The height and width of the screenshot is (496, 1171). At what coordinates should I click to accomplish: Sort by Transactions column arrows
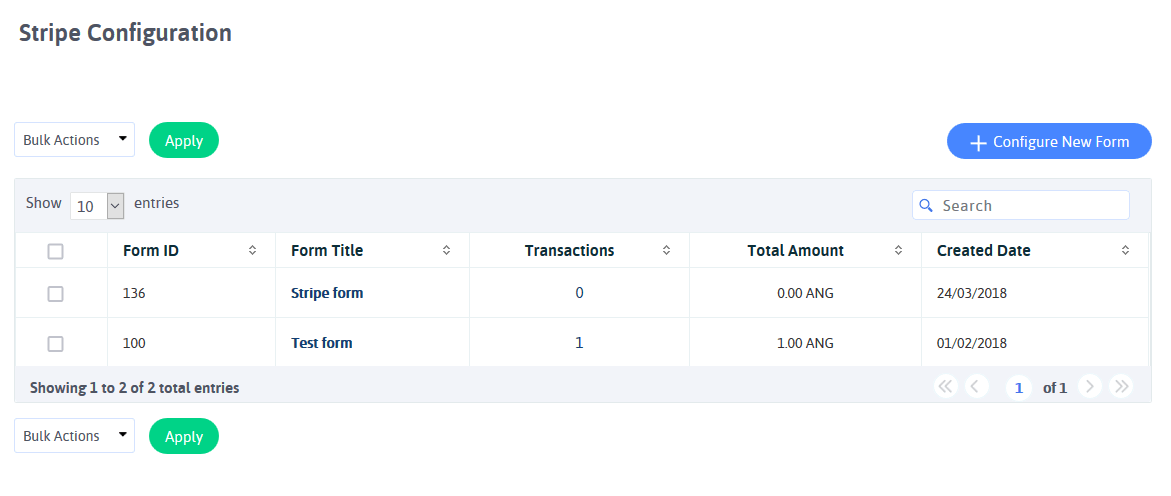point(666,251)
